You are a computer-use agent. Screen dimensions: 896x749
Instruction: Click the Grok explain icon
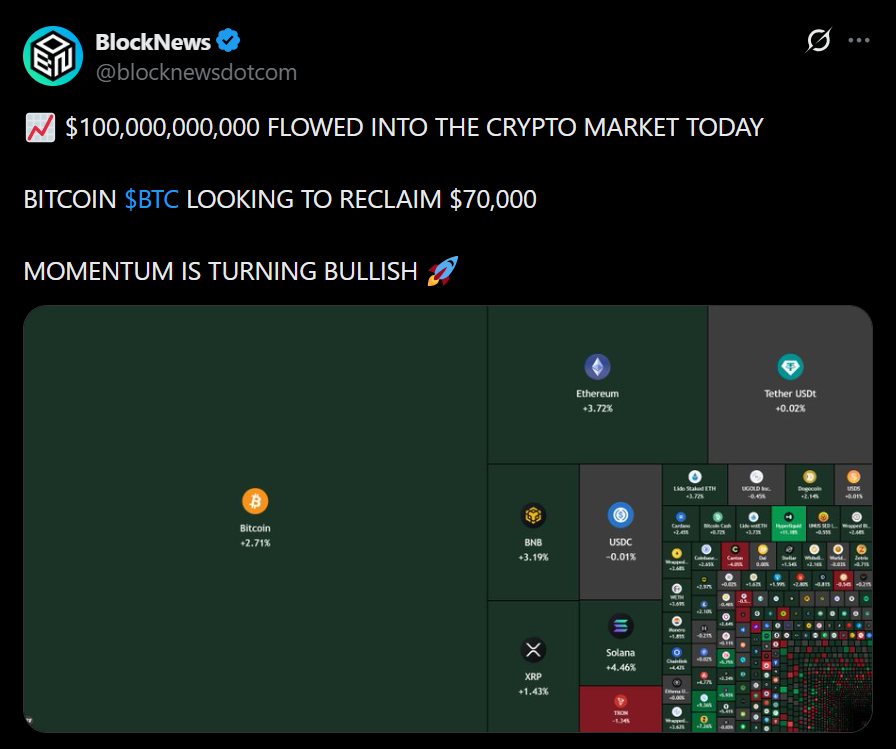click(818, 42)
